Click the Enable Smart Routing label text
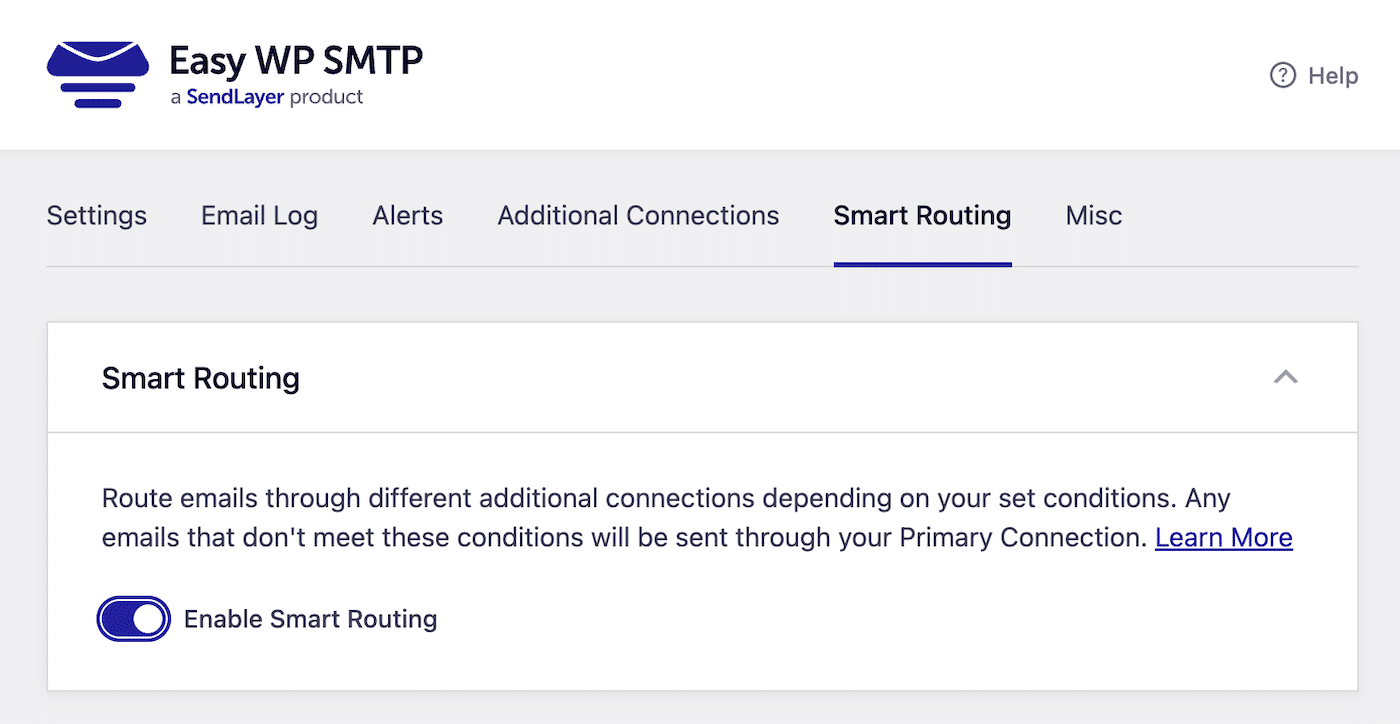Image resolution: width=1400 pixels, height=724 pixels. (x=310, y=618)
